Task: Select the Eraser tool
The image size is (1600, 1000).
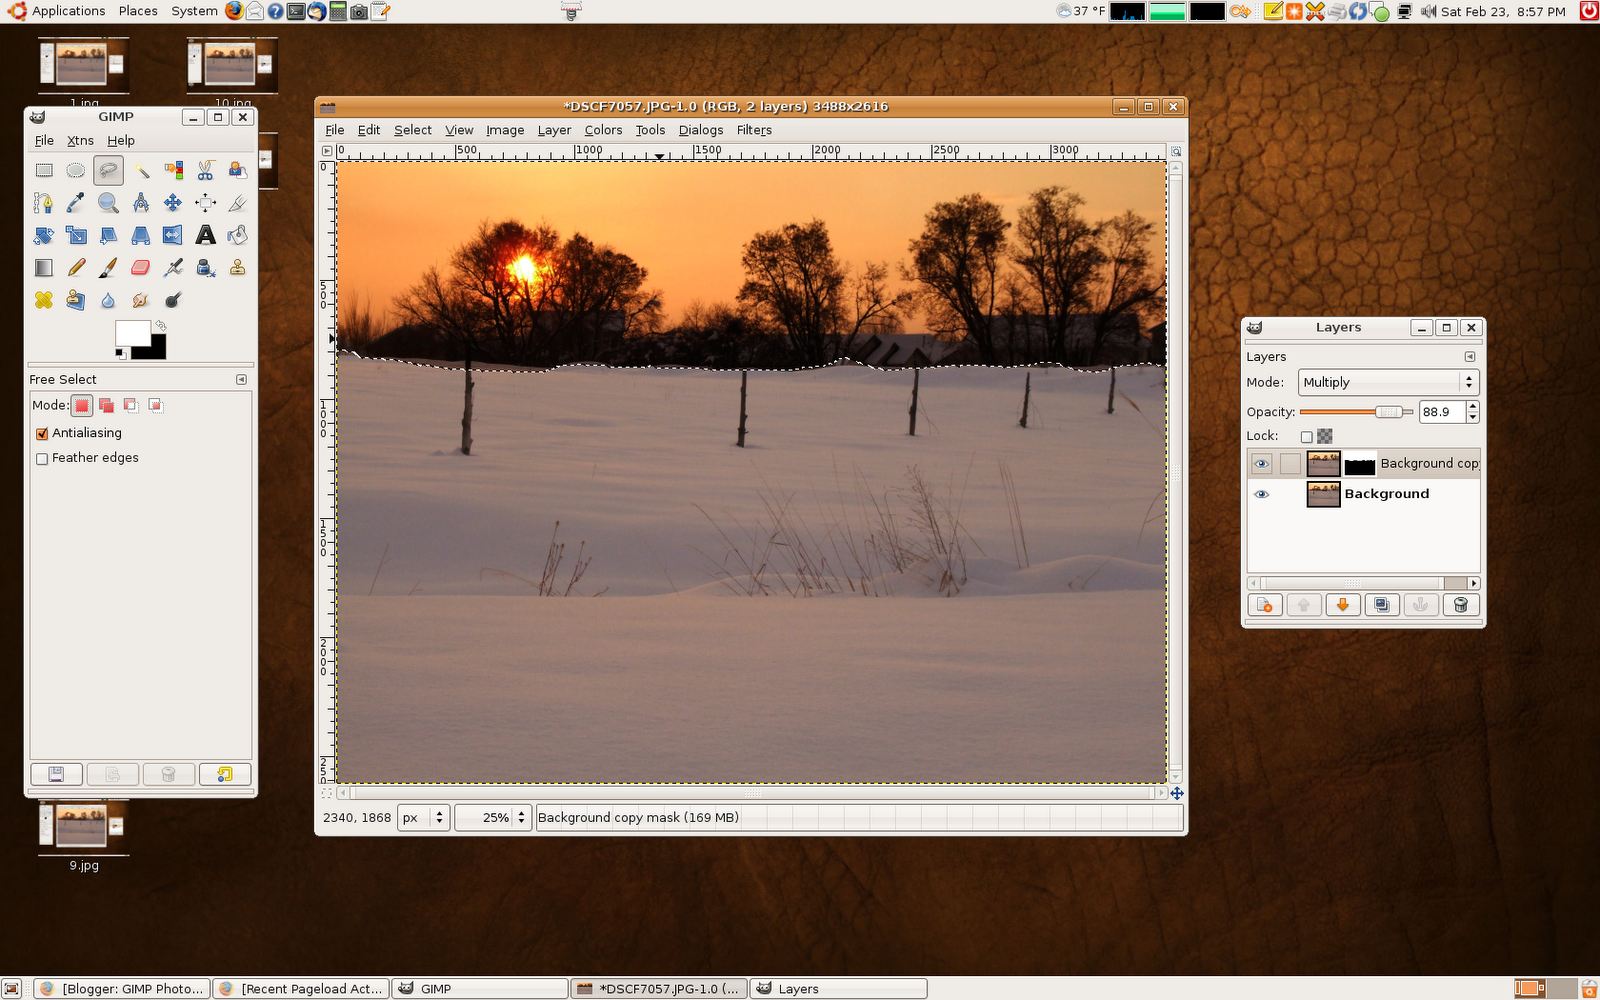Action: (141, 267)
